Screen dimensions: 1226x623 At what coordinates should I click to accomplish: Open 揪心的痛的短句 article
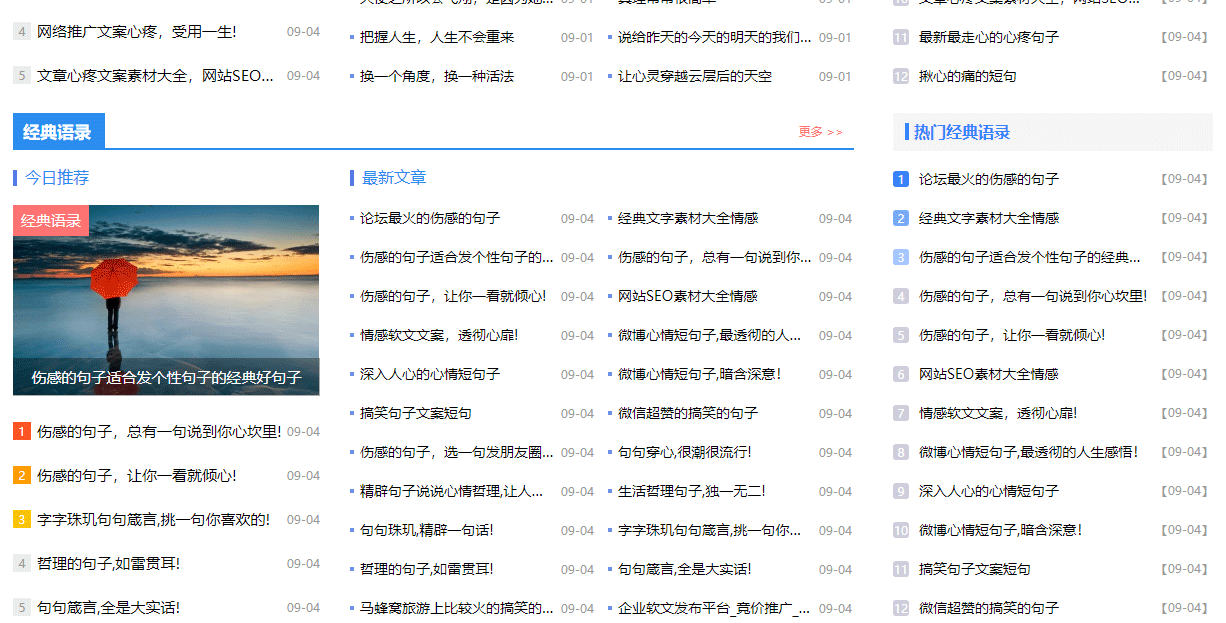[x=965, y=74]
